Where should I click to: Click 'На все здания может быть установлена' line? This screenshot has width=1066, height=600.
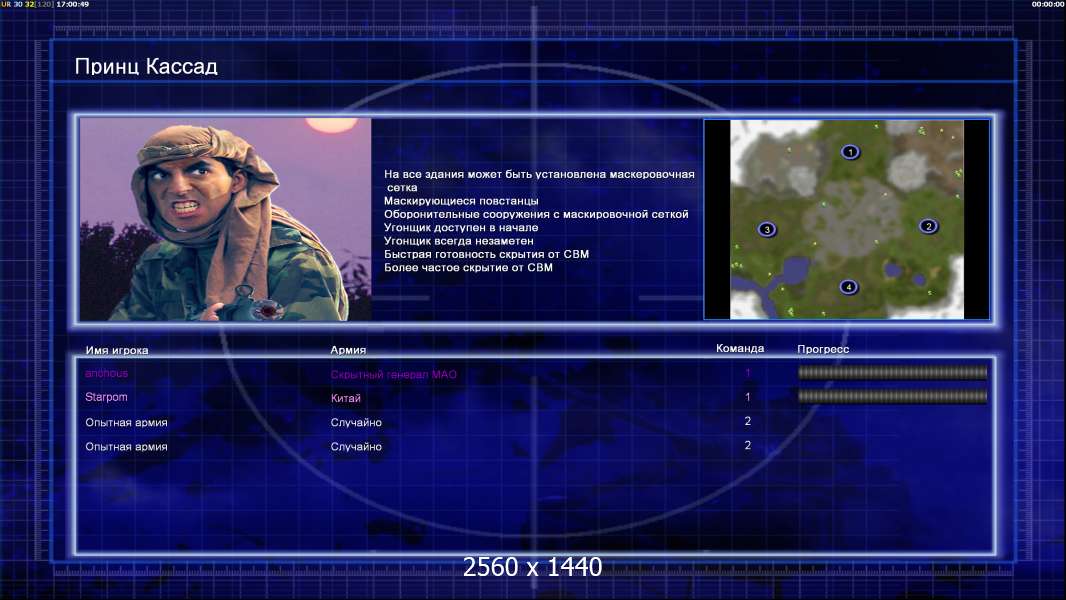(x=539, y=175)
